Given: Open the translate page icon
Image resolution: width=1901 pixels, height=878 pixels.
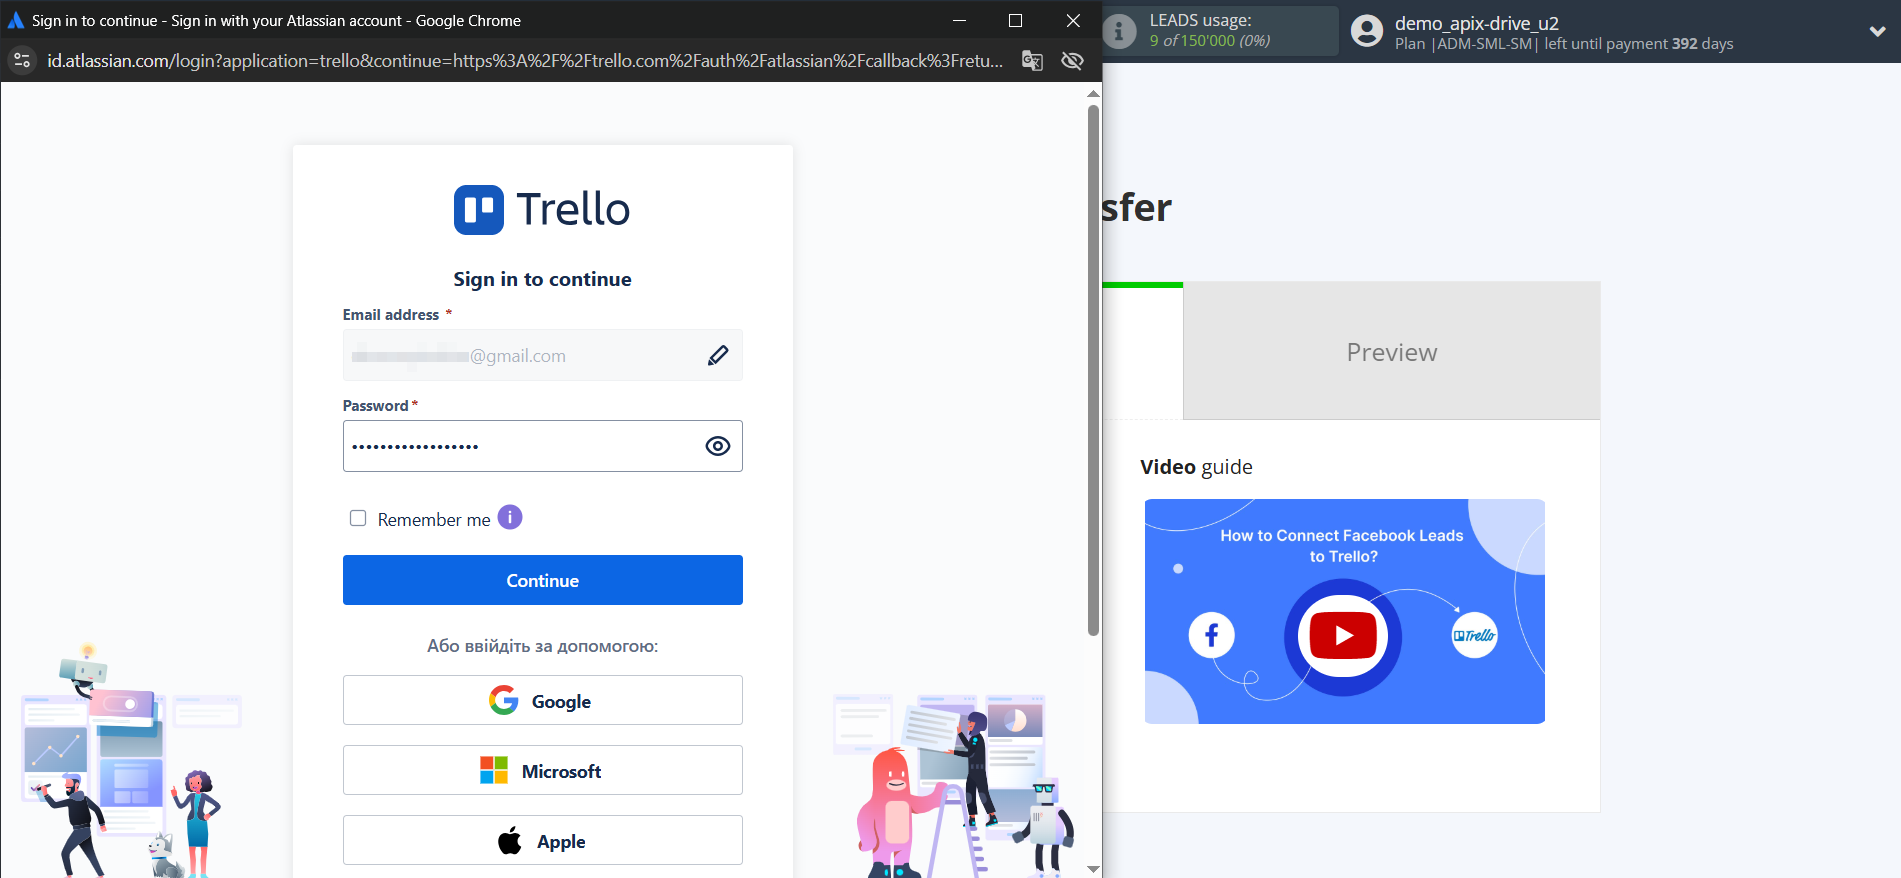Looking at the screenshot, I should pos(1032,61).
